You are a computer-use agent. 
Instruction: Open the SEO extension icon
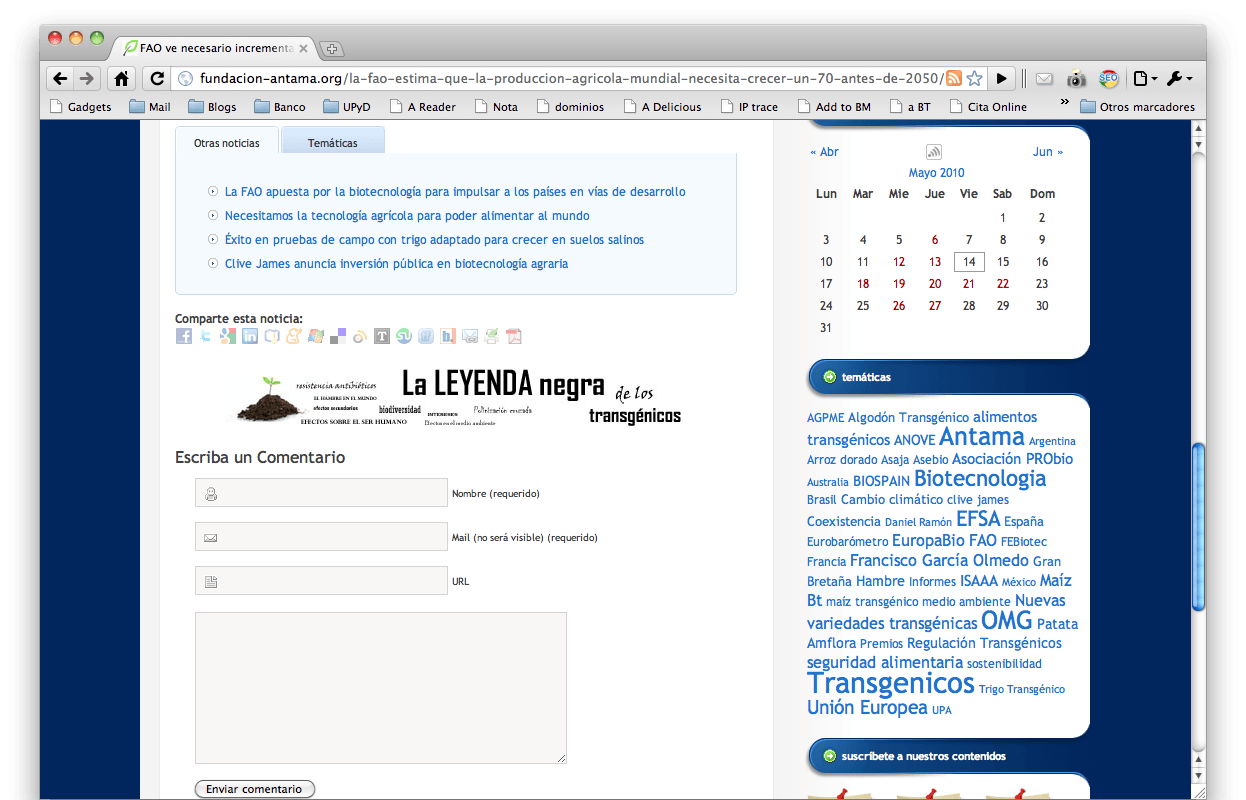click(x=1108, y=78)
